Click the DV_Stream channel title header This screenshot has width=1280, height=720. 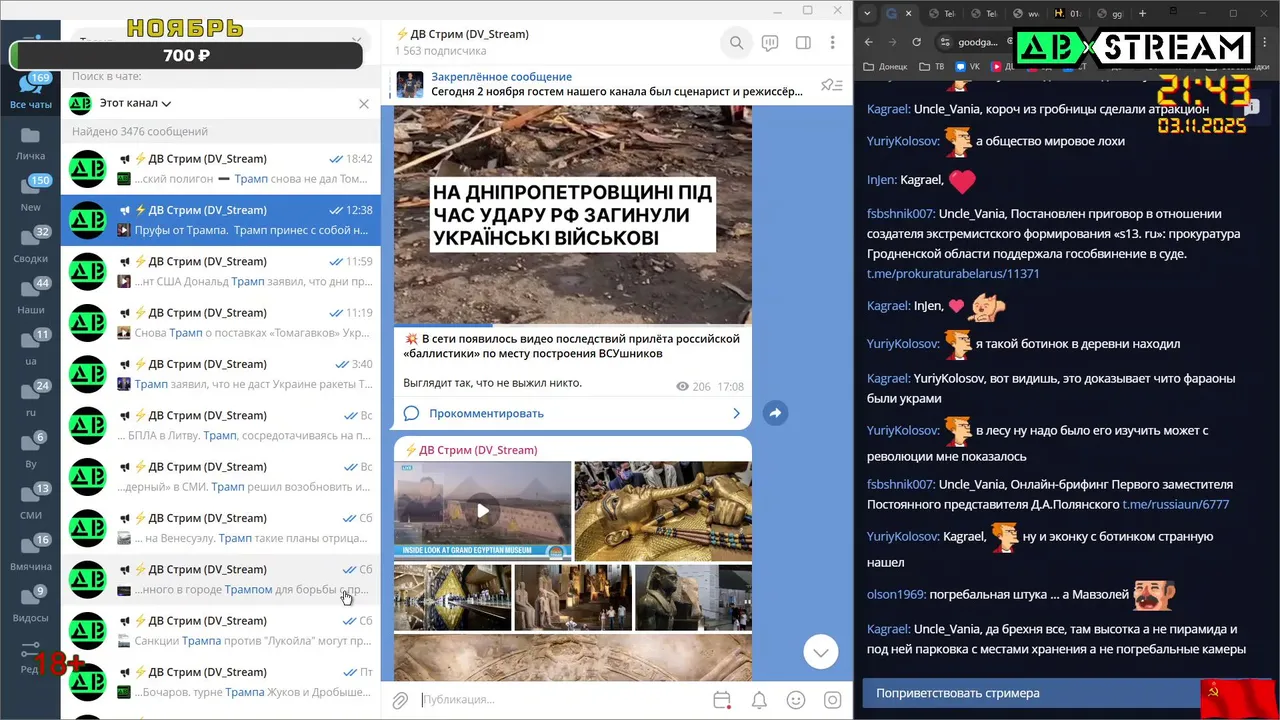click(x=462, y=34)
